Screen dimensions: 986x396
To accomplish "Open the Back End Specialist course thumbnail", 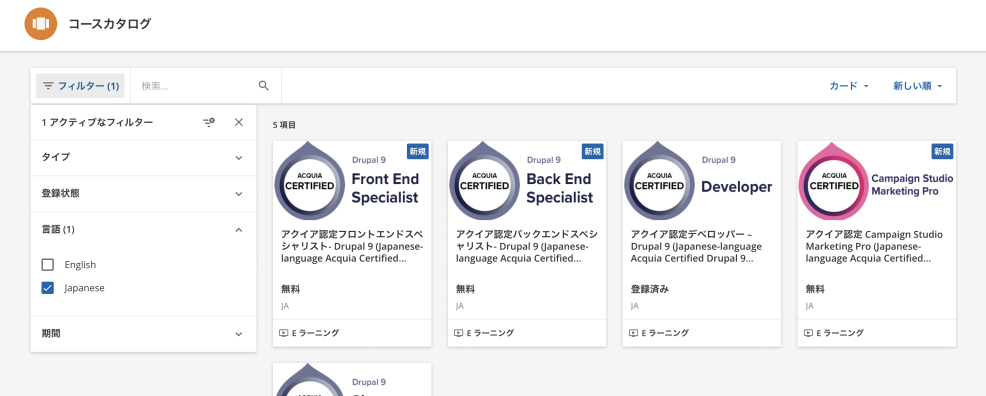I will point(527,181).
